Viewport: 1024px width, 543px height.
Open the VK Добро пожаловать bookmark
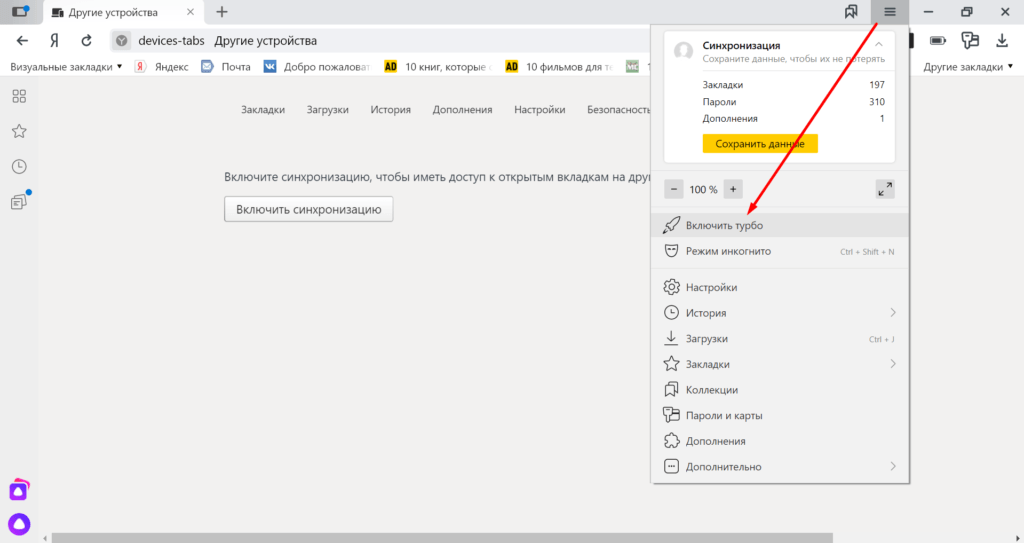coord(317,67)
